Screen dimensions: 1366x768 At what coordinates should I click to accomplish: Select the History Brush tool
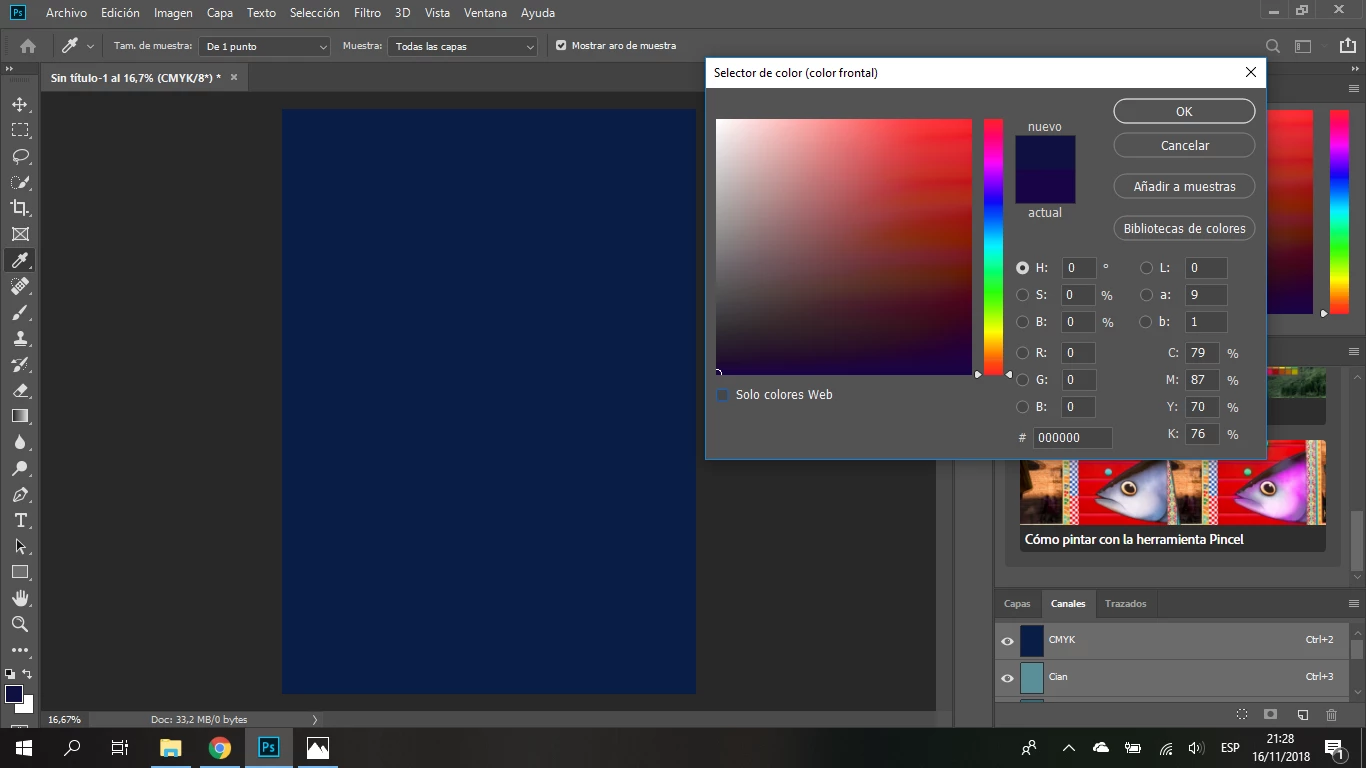[x=20, y=364]
